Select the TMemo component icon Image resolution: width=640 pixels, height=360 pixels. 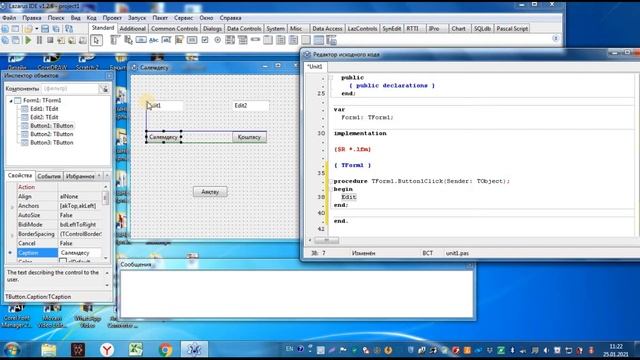(179, 40)
